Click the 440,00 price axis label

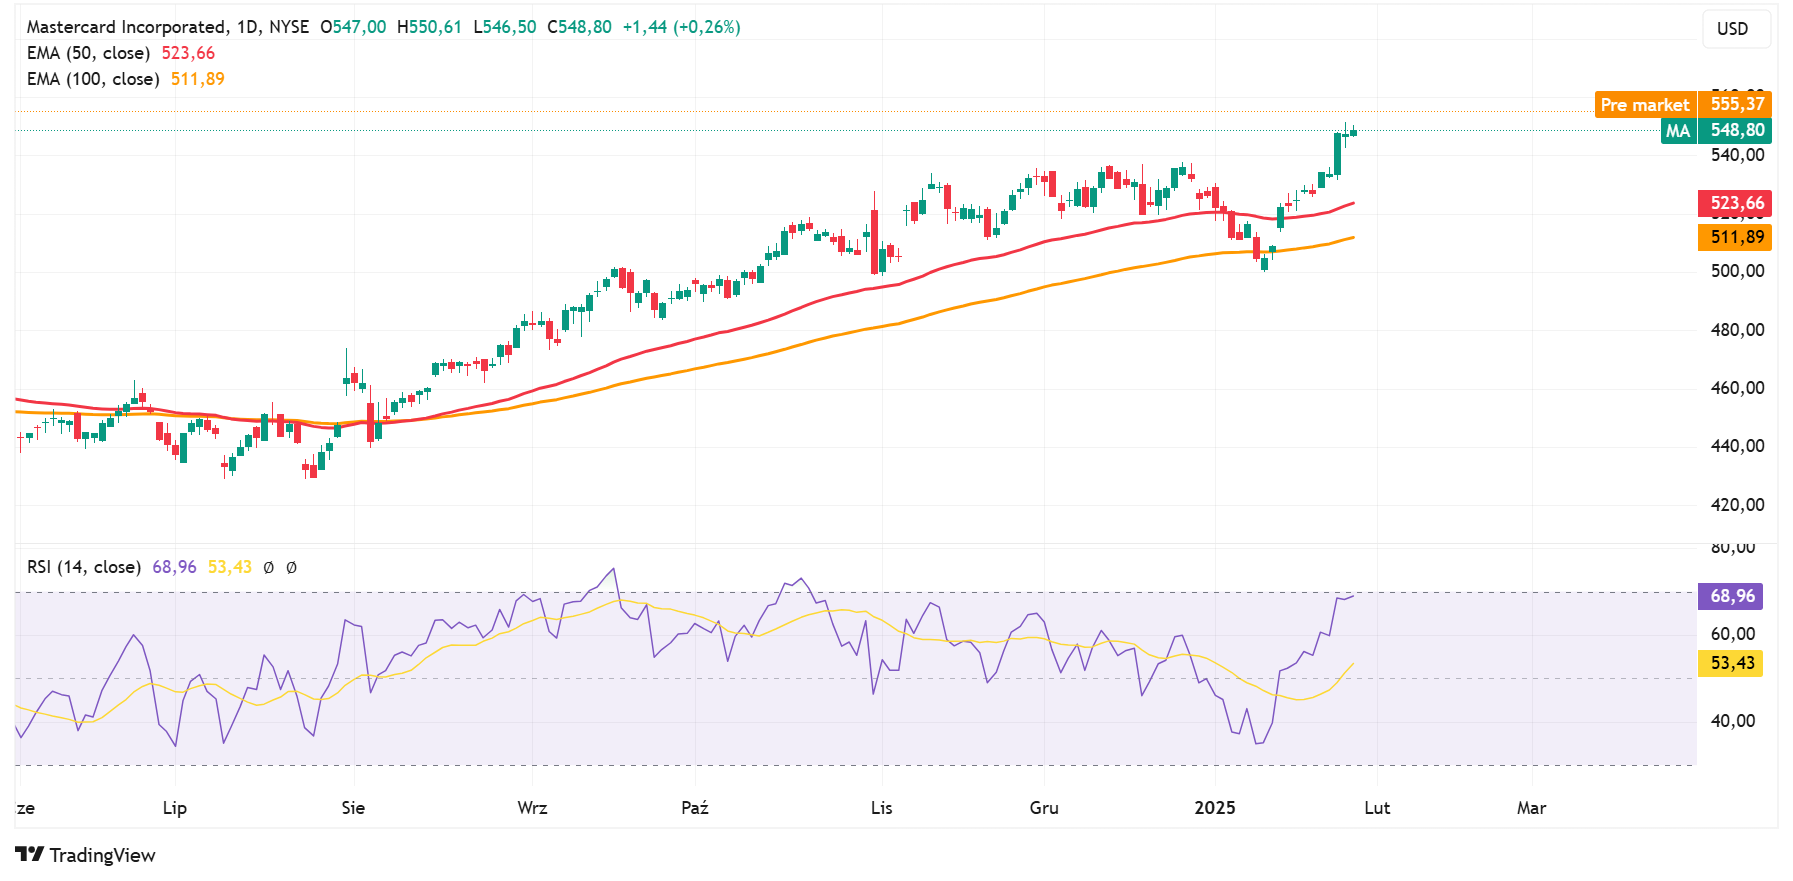[x=1738, y=446]
